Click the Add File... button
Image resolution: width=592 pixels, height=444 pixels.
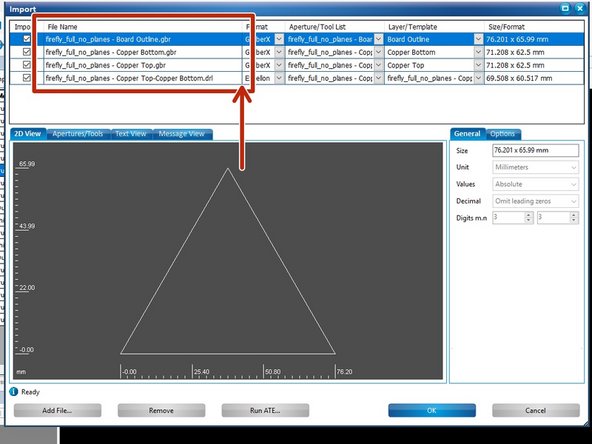(x=57, y=410)
